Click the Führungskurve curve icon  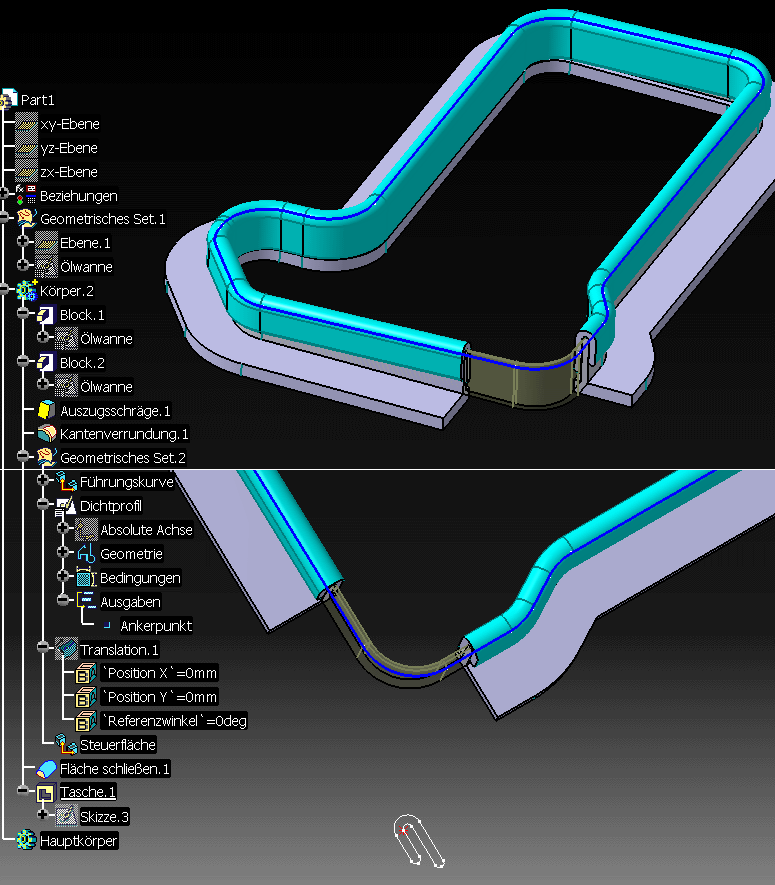tap(67, 481)
